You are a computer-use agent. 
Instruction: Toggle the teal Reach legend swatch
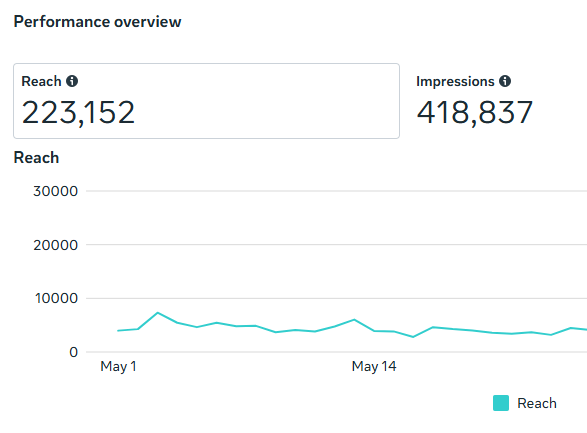point(501,403)
